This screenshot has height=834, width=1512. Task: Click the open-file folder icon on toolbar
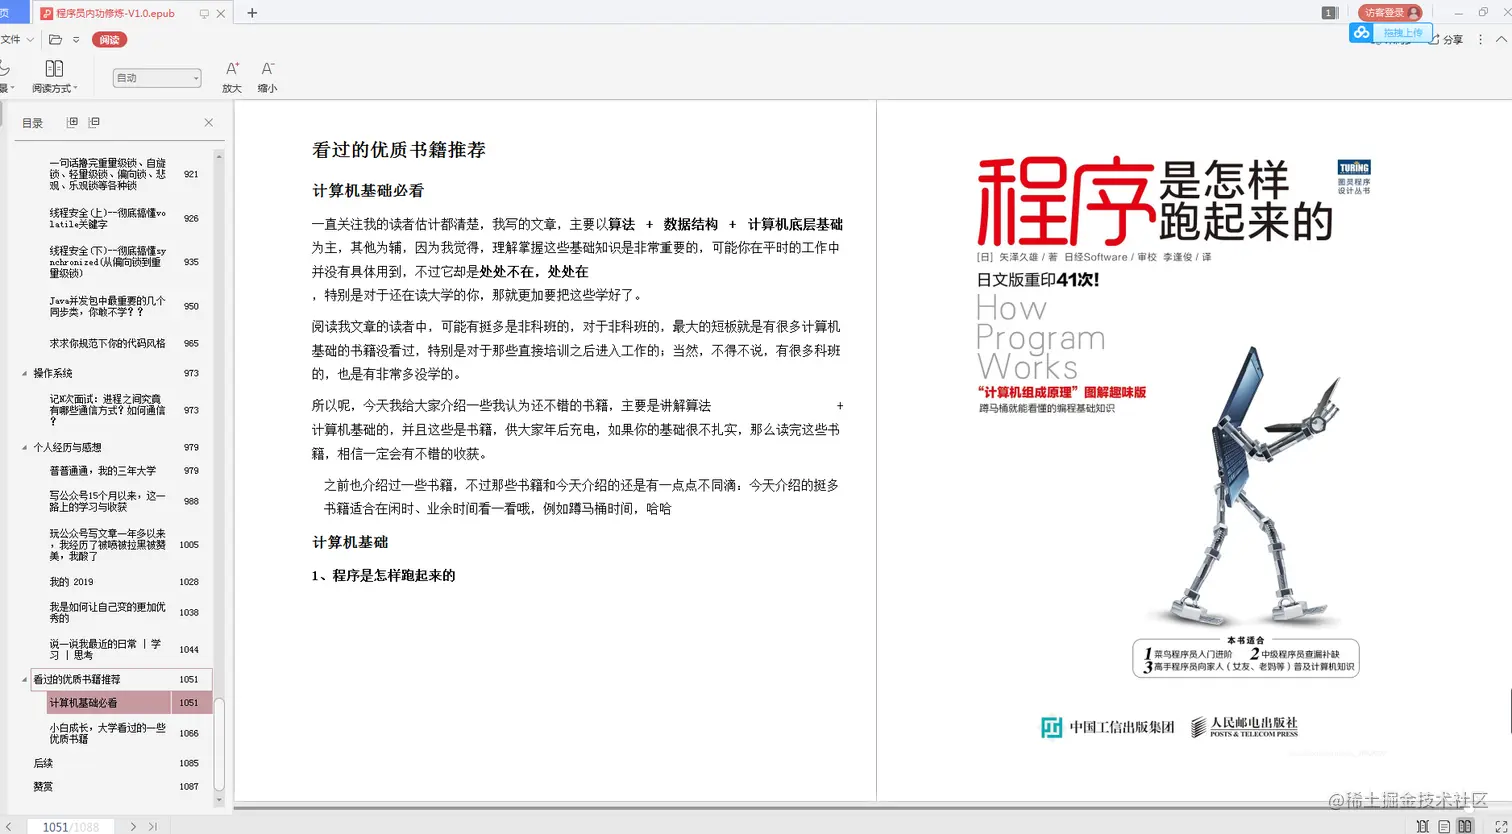tap(56, 39)
